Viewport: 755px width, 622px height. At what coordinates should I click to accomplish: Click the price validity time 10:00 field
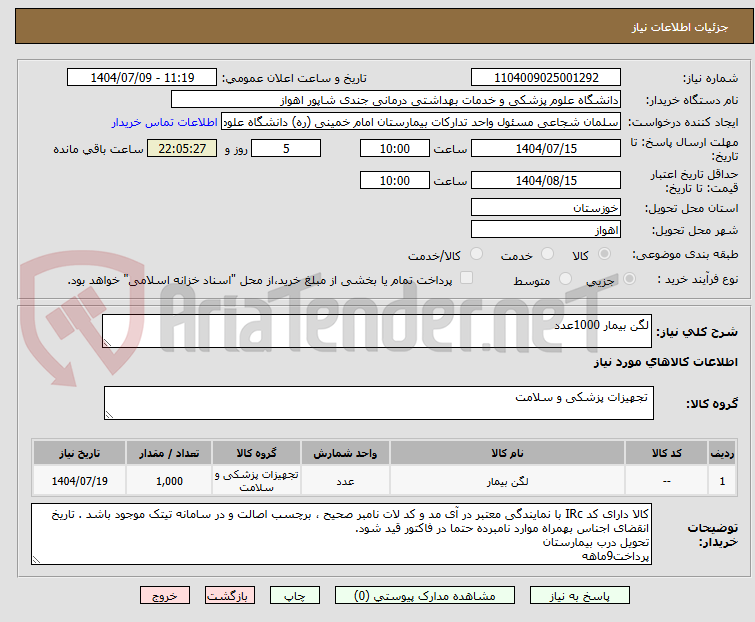click(x=394, y=180)
